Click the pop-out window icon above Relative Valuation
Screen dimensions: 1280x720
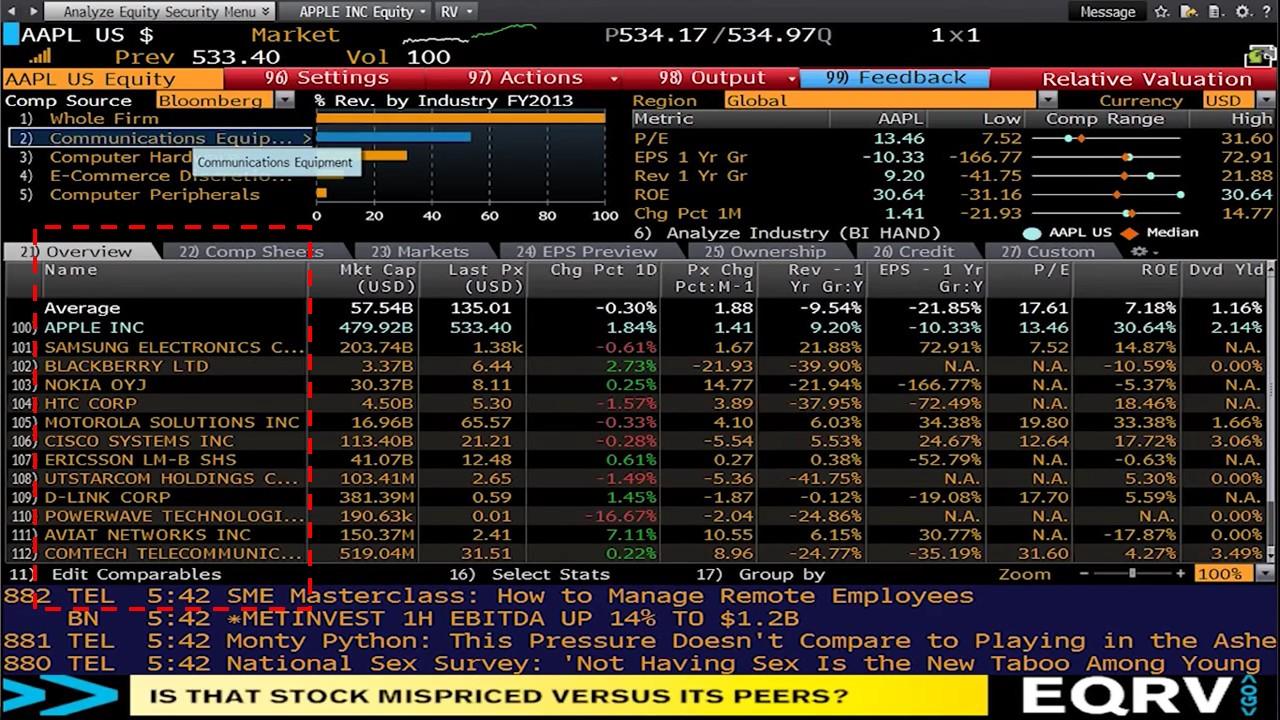point(1261,58)
